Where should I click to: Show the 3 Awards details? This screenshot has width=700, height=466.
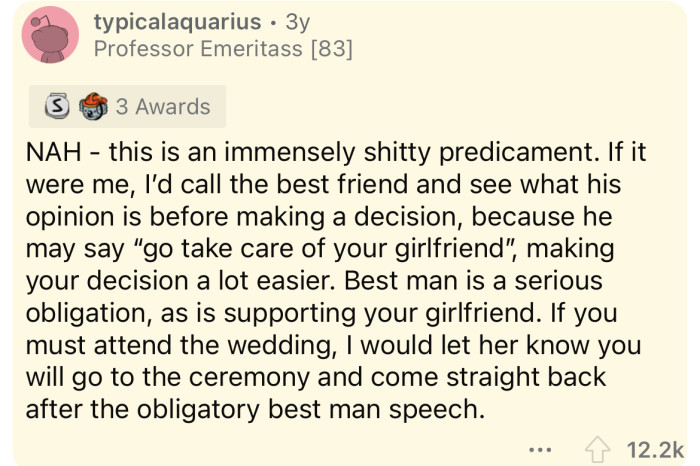click(162, 106)
